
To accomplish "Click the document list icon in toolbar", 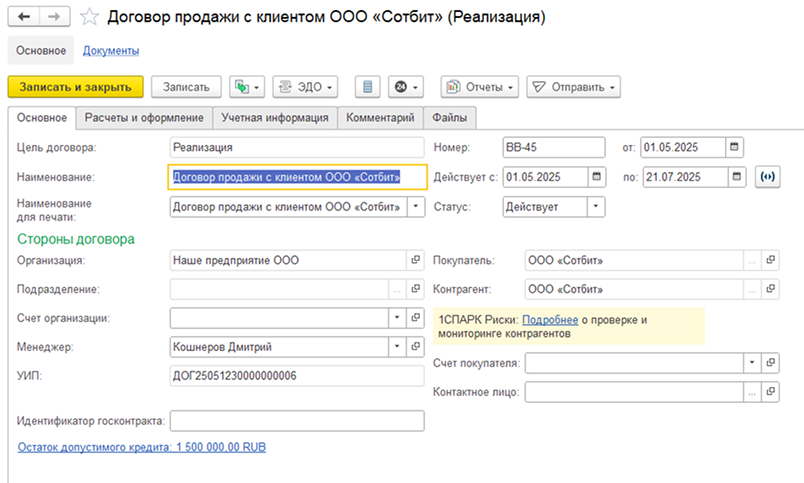I will (369, 87).
